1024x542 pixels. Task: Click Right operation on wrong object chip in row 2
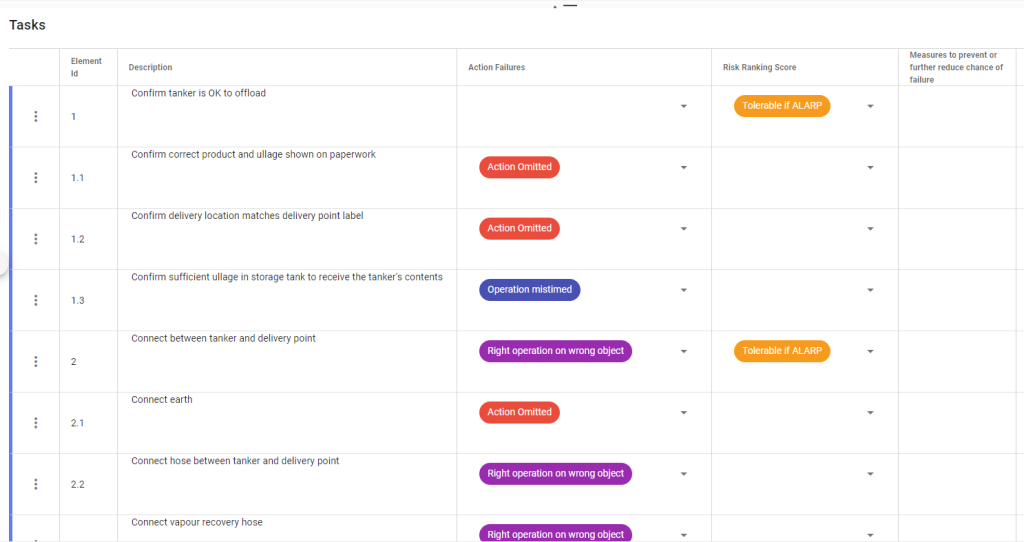tap(555, 351)
